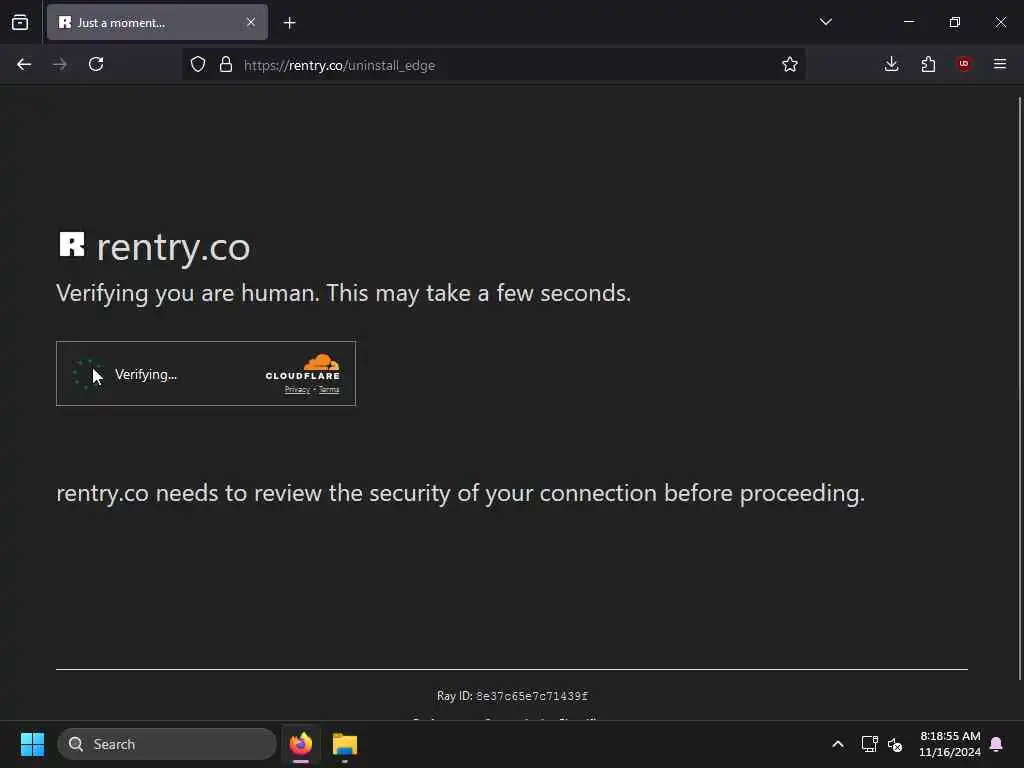The height and width of the screenshot is (768, 1024).
Task: Click "Verifying you are human" message
Action: (344, 293)
